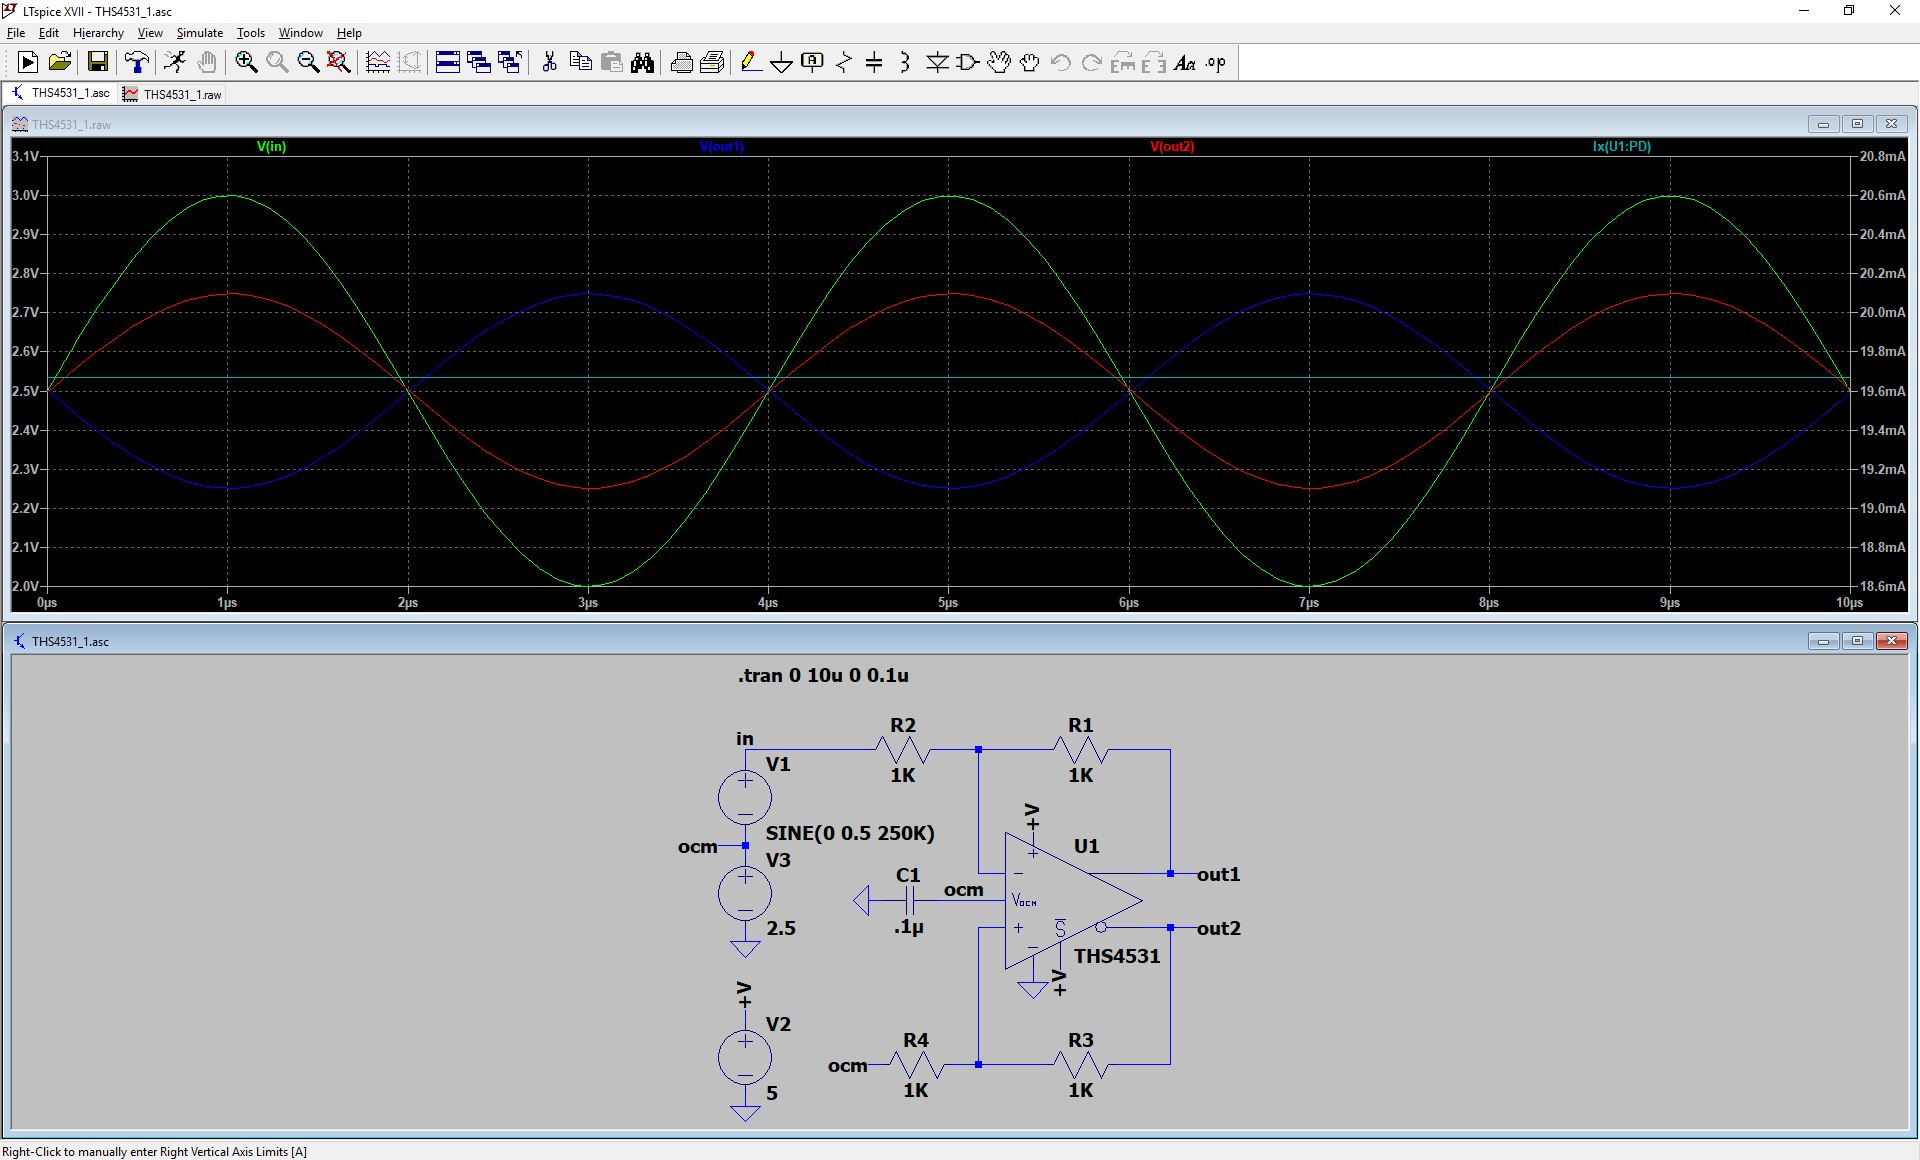Click the Zoom Full Extents icon
The width and height of the screenshot is (1920, 1160).
click(x=339, y=63)
